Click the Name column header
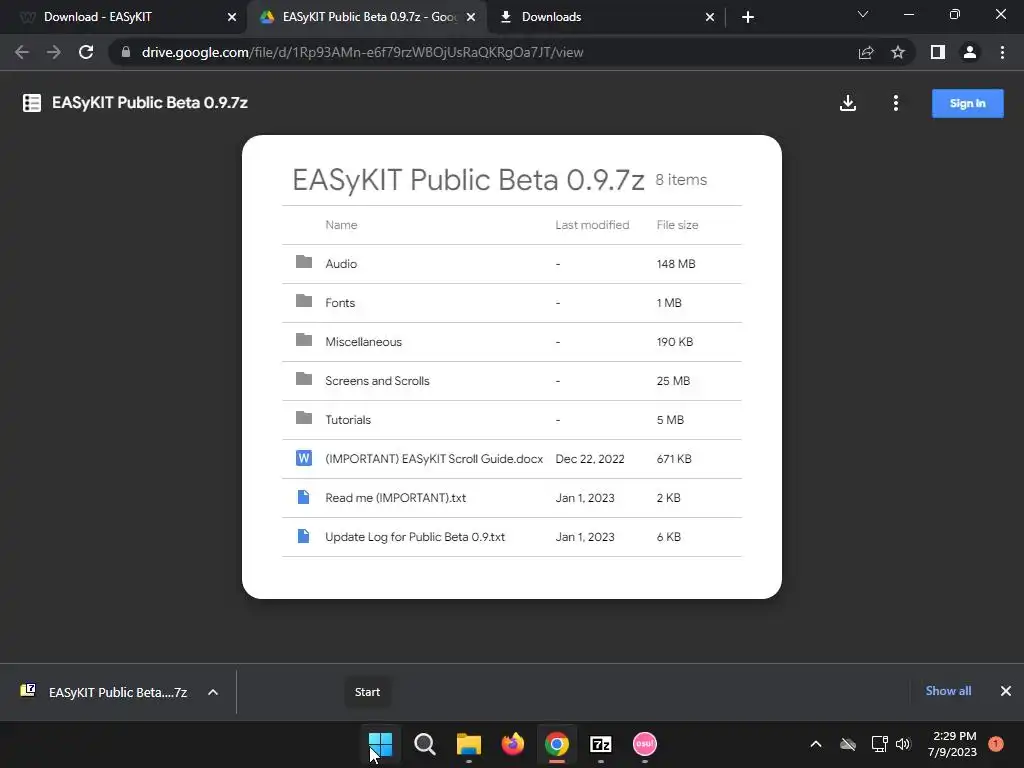The image size is (1024, 768). coord(342,225)
